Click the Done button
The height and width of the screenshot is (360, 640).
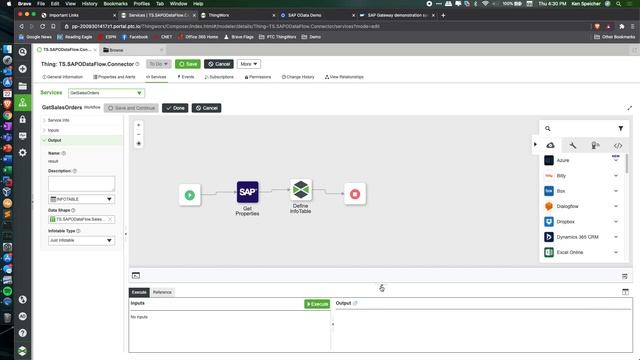pyautogui.click(x=175, y=108)
